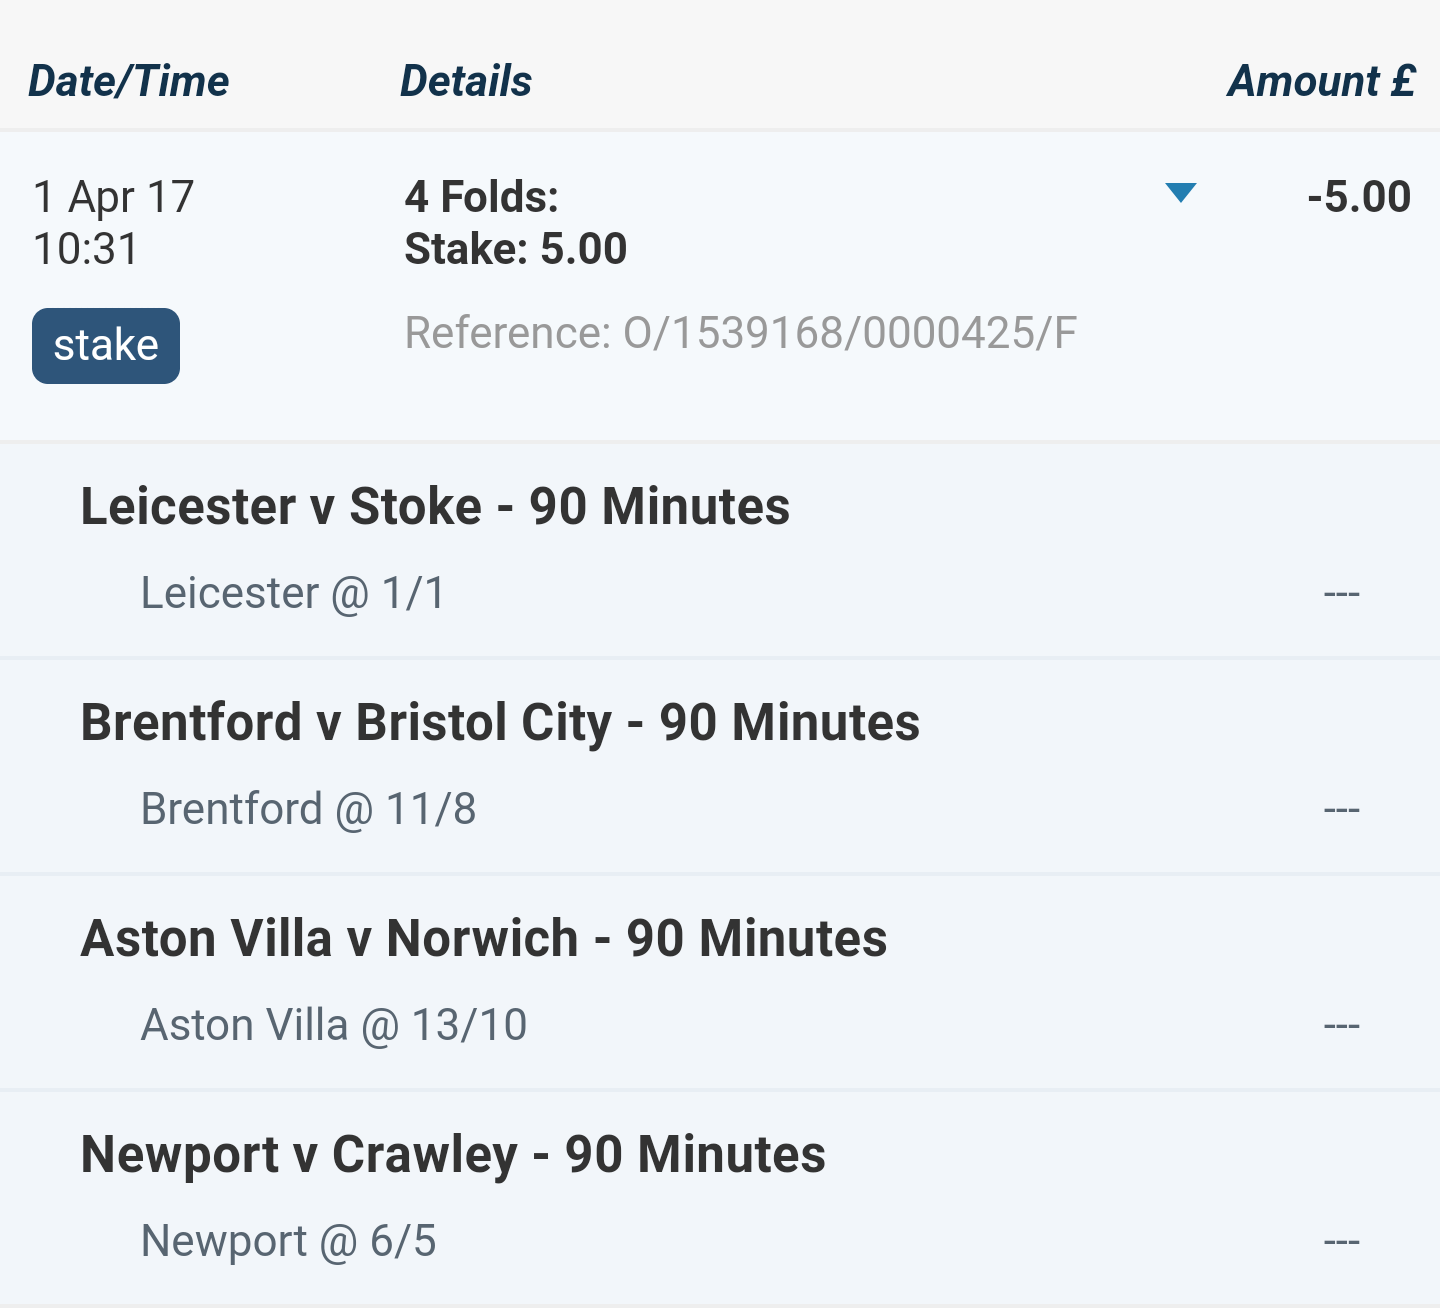Open the Aston Villa v Norwich heading

pyautogui.click(x=484, y=938)
